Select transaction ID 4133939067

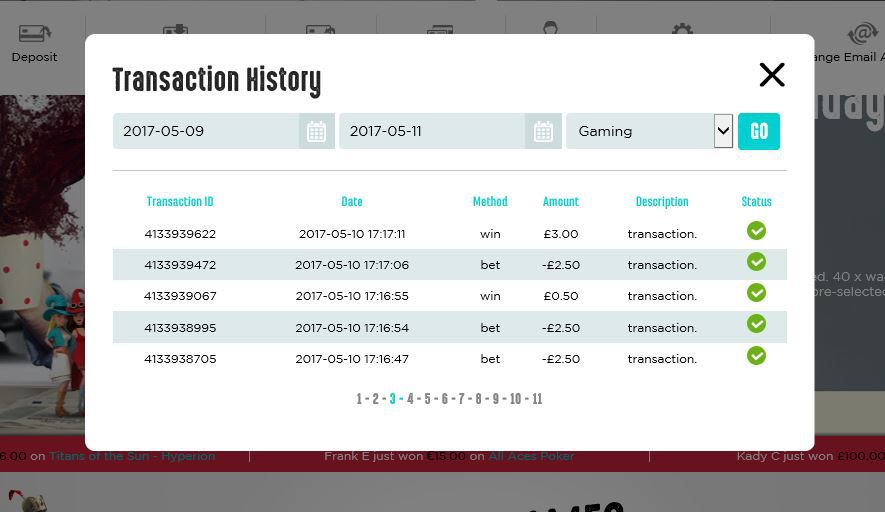(x=180, y=296)
